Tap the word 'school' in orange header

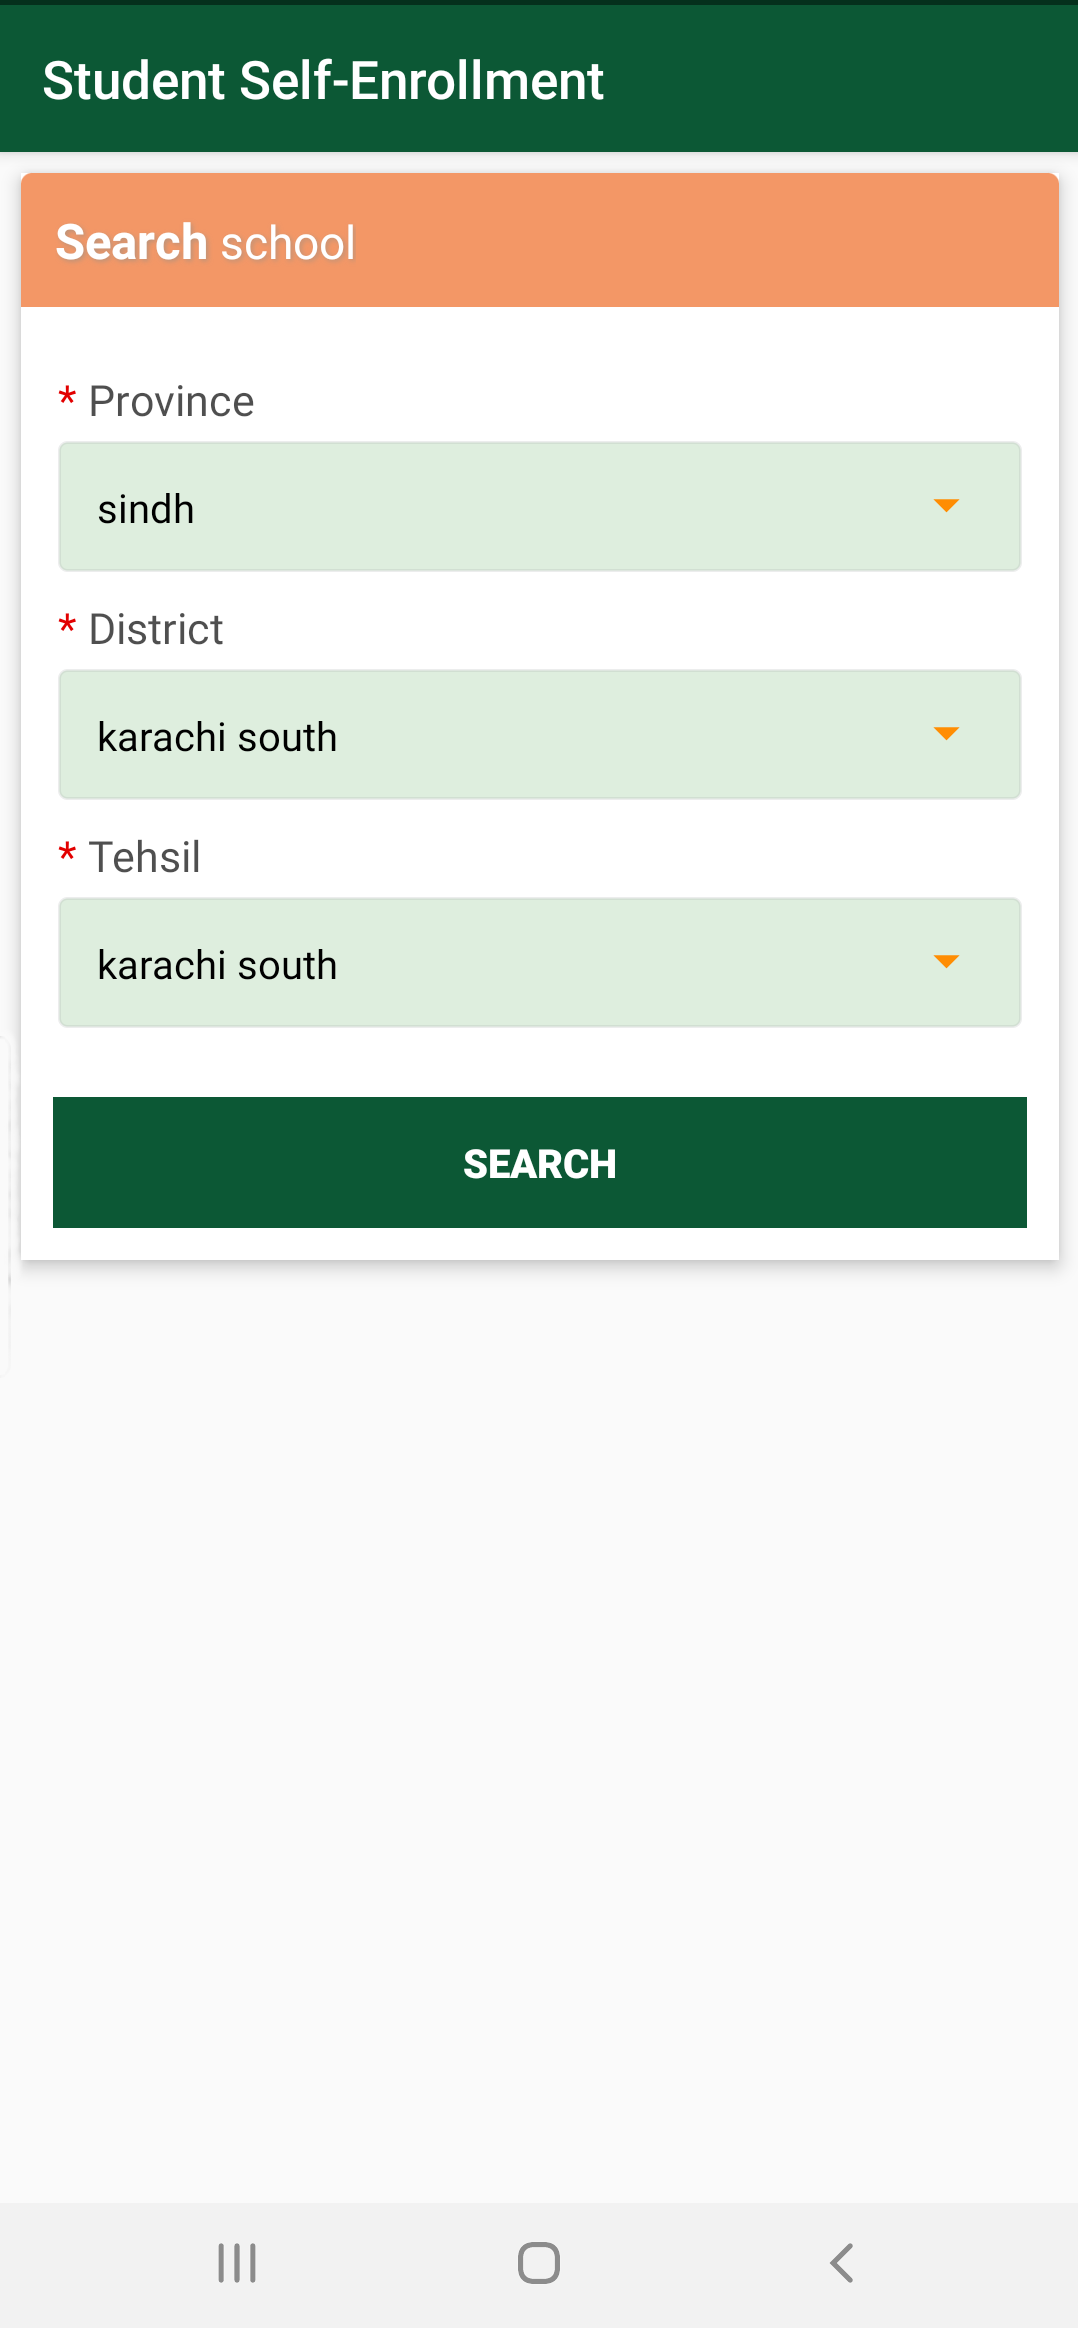tap(288, 243)
